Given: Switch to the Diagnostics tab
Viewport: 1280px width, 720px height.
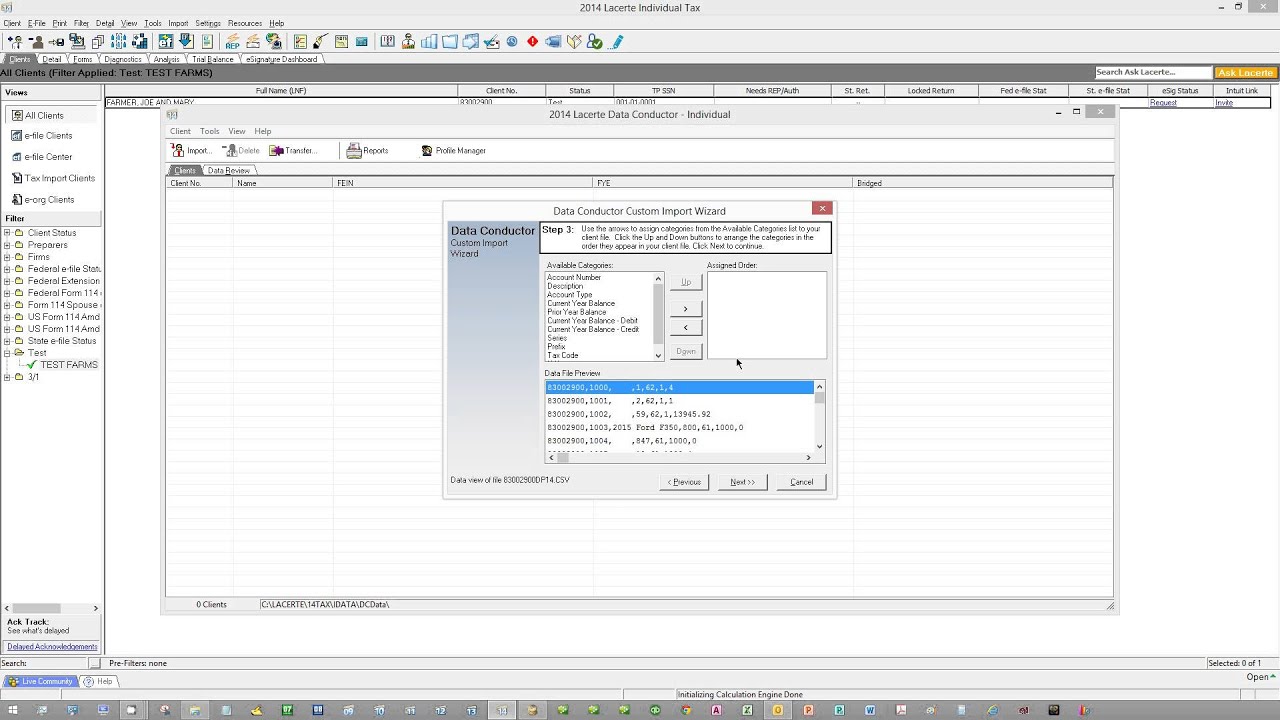Looking at the screenshot, I should [x=123, y=59].
